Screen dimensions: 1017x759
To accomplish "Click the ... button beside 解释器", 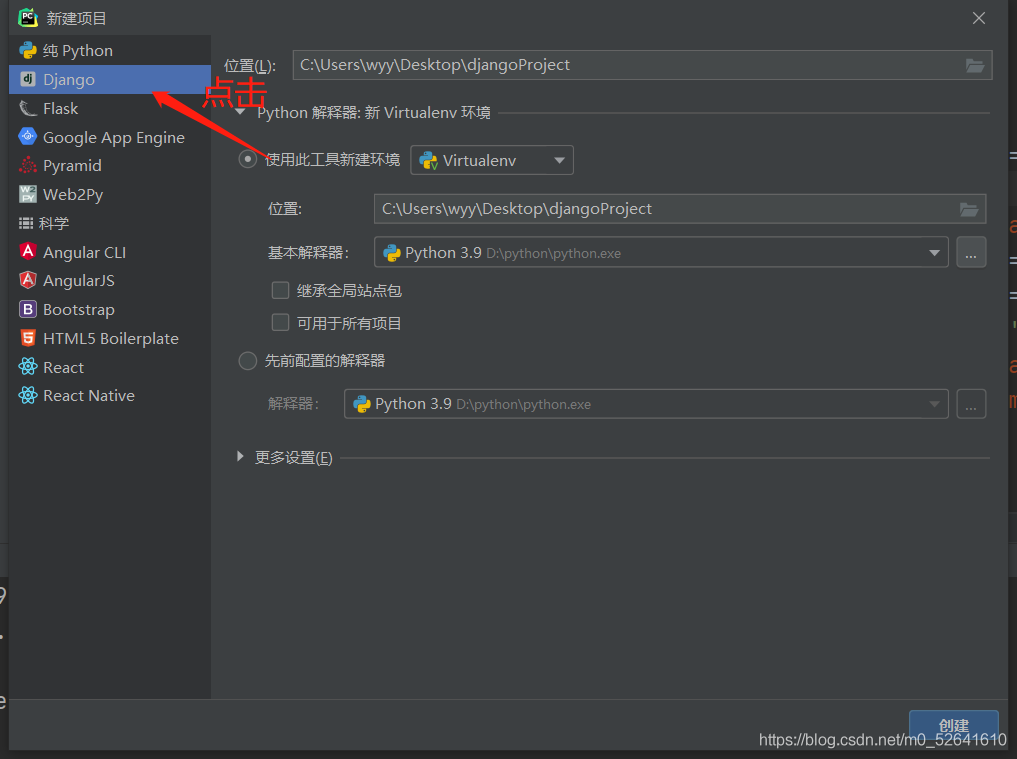I will (971, 404).
